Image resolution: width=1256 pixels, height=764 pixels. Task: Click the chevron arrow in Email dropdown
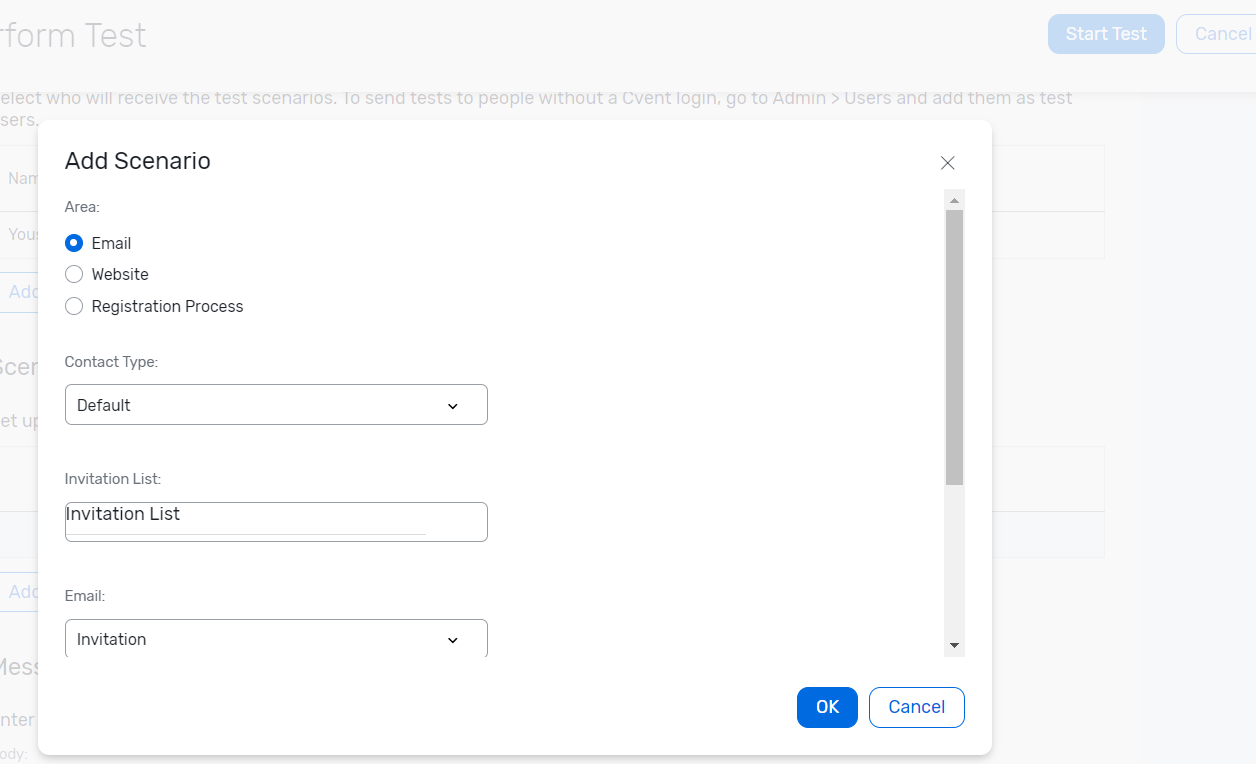tap(453, 640)
